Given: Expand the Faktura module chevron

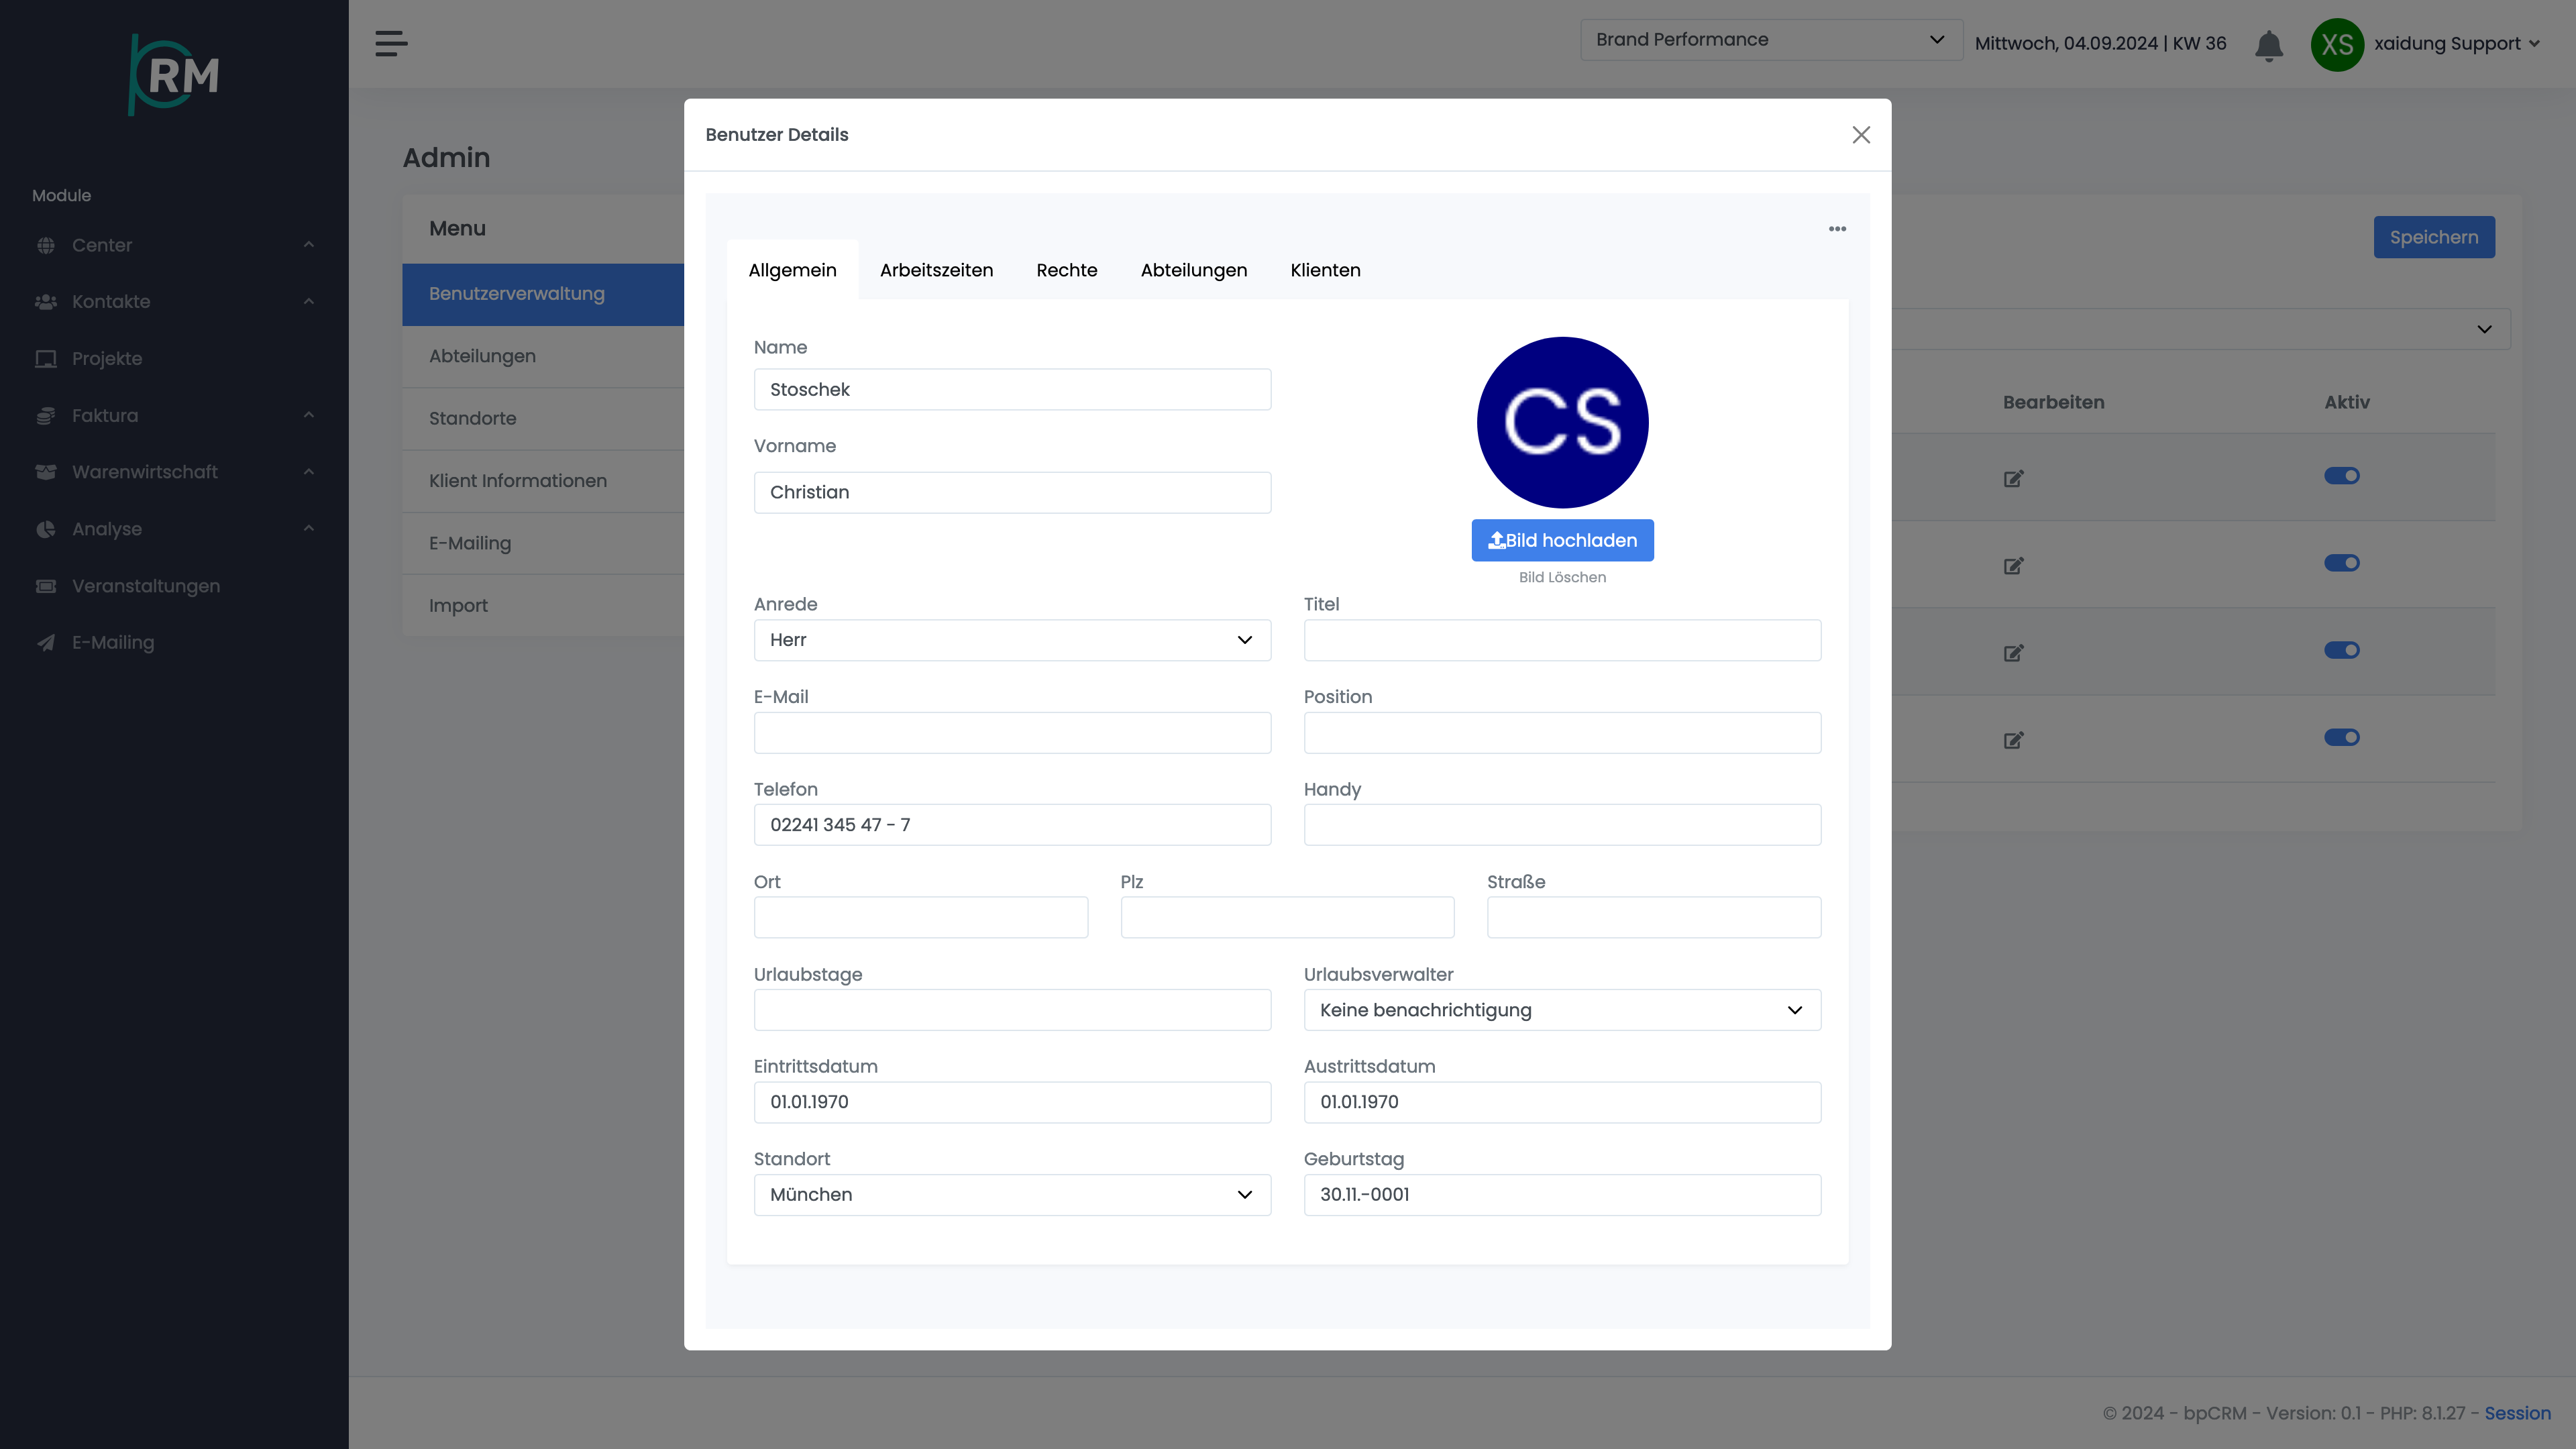Looking at the screenshot, I should (309, 415).
